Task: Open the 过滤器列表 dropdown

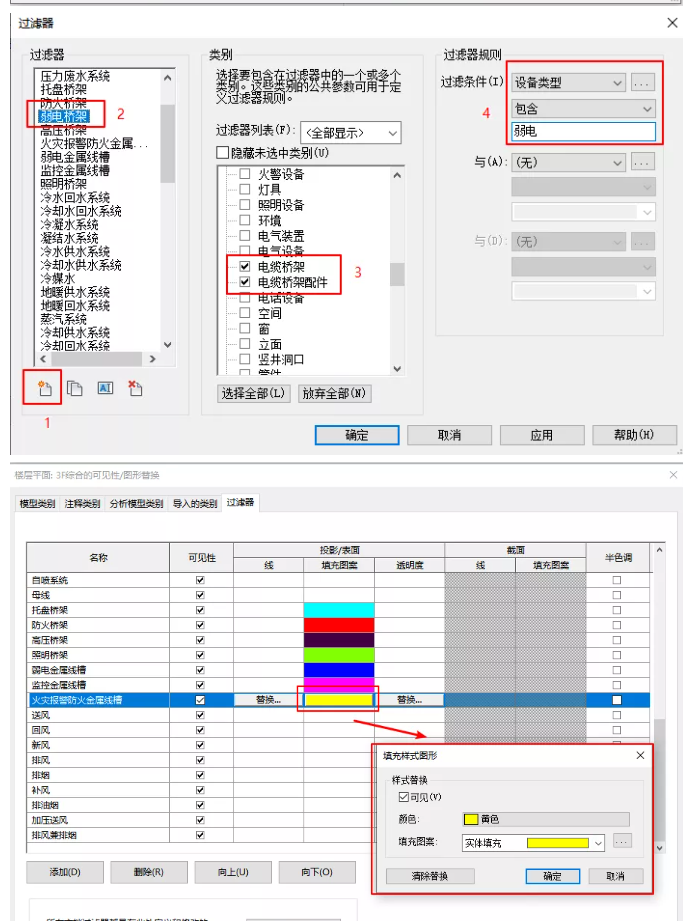Action: [351, 133]
